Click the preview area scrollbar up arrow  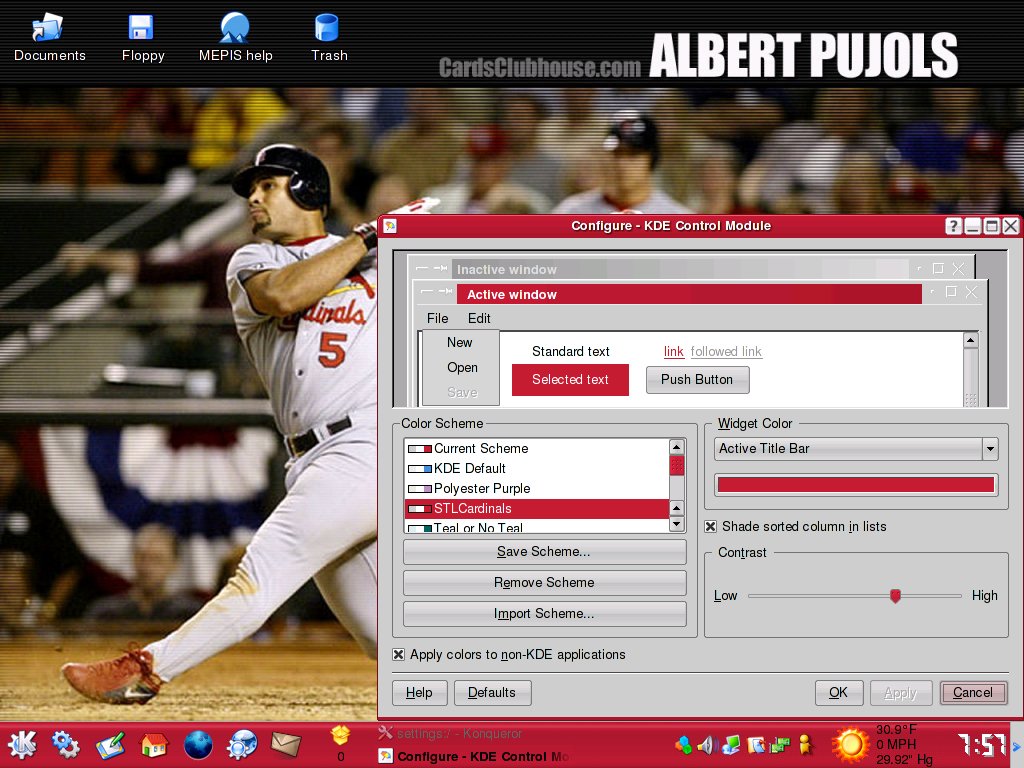pyautogui.click(x=970, y=340)
